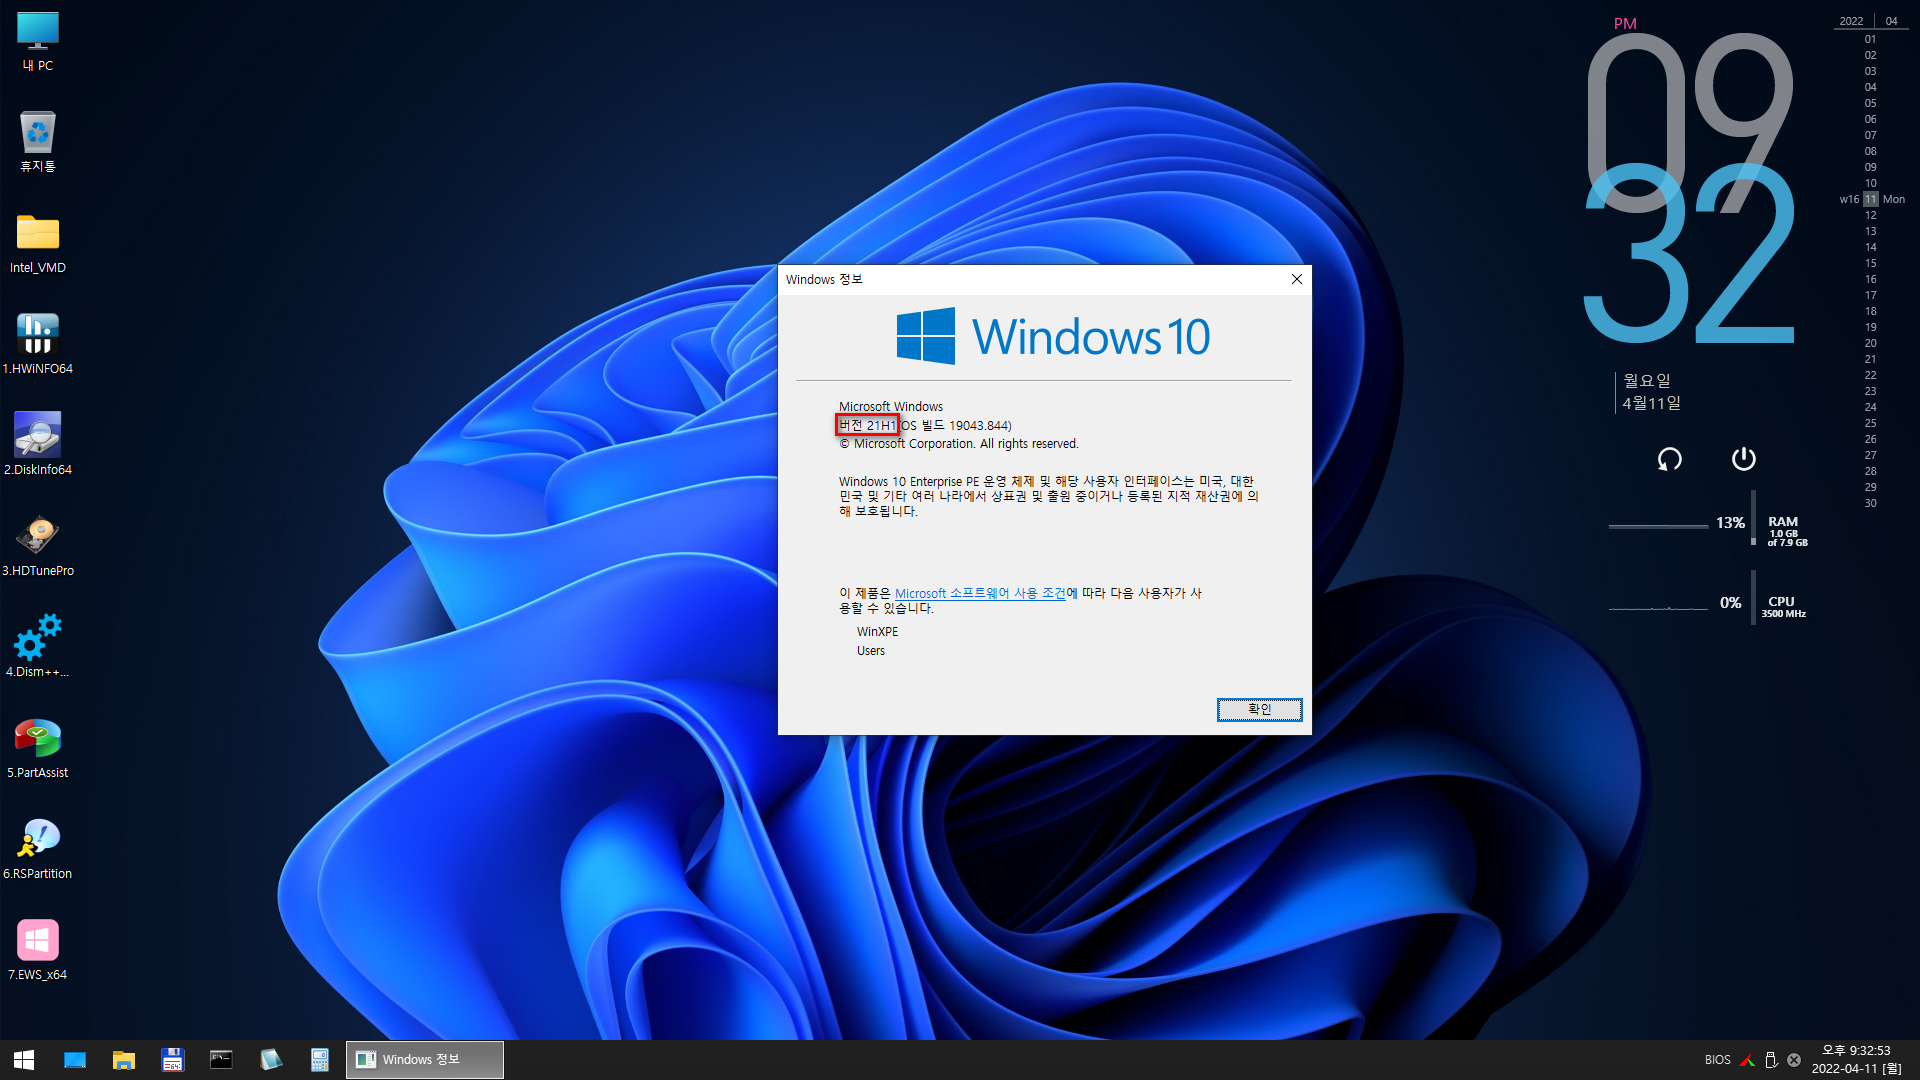Launch the 1.HWiNFO64 desktop shortcut
The width and height of the screenshot is (1920, 1080).
pyautogui.click(x=38, y=344)
